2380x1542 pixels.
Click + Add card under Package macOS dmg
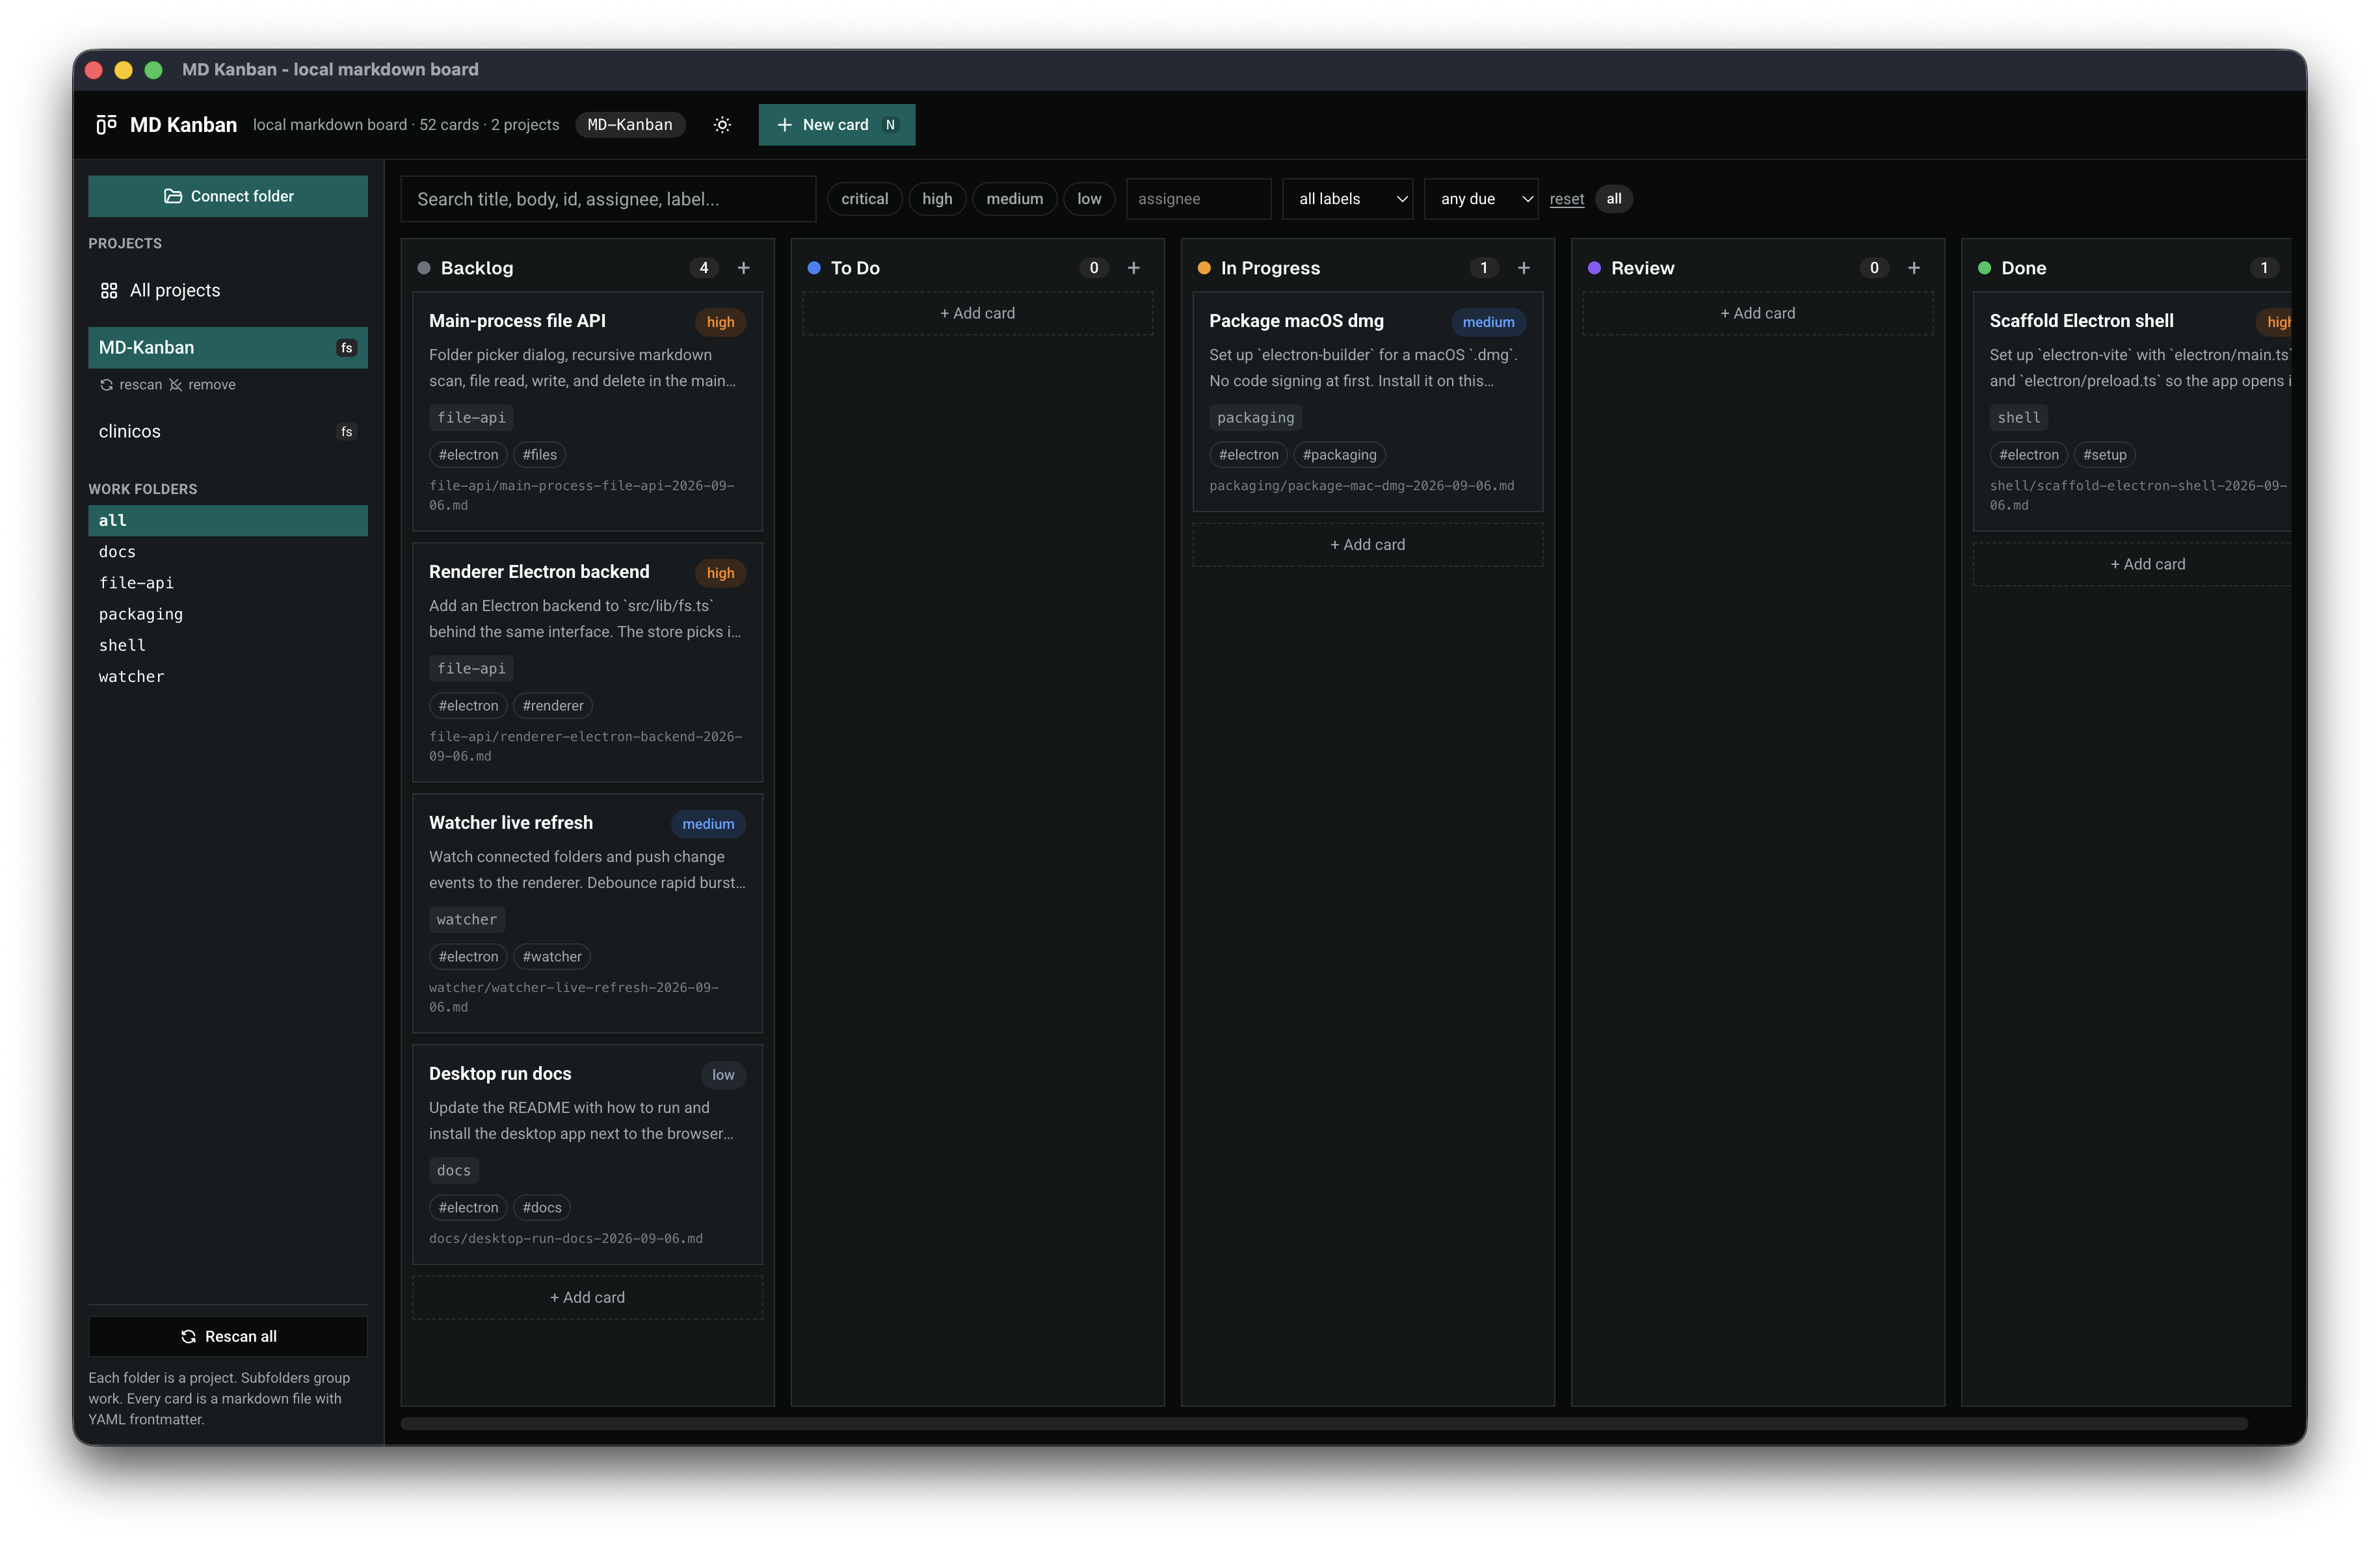[x=1367, y=545]
